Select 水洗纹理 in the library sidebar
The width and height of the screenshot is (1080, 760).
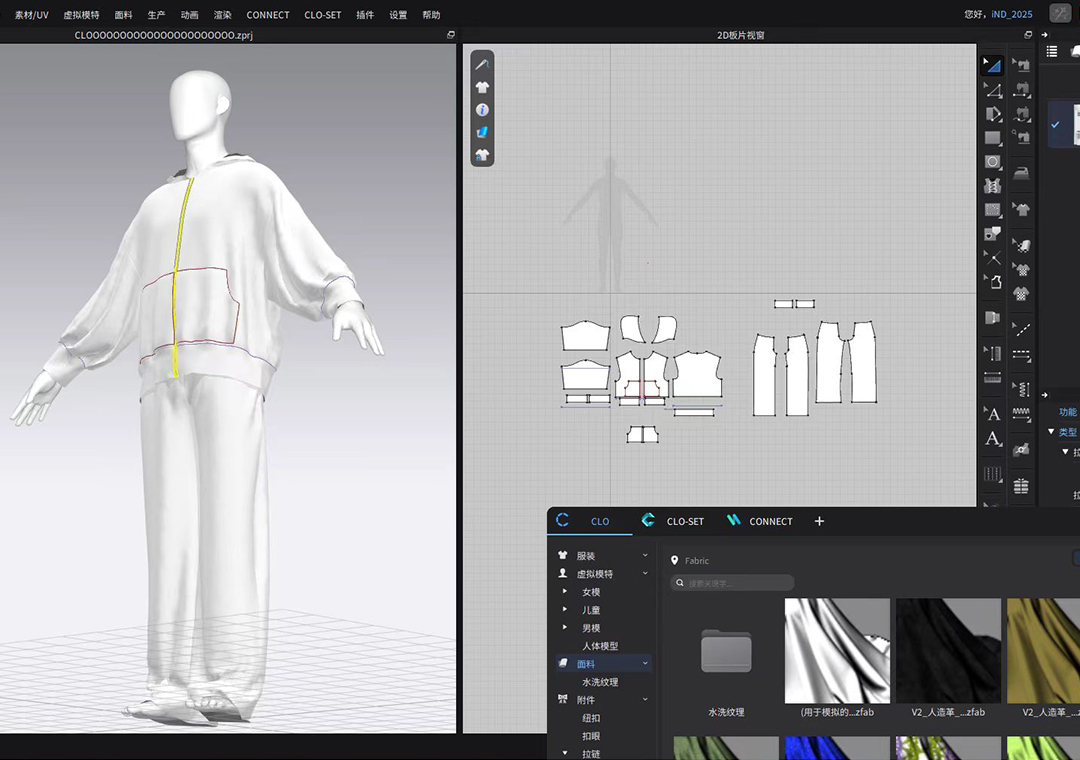coord(600,682)
